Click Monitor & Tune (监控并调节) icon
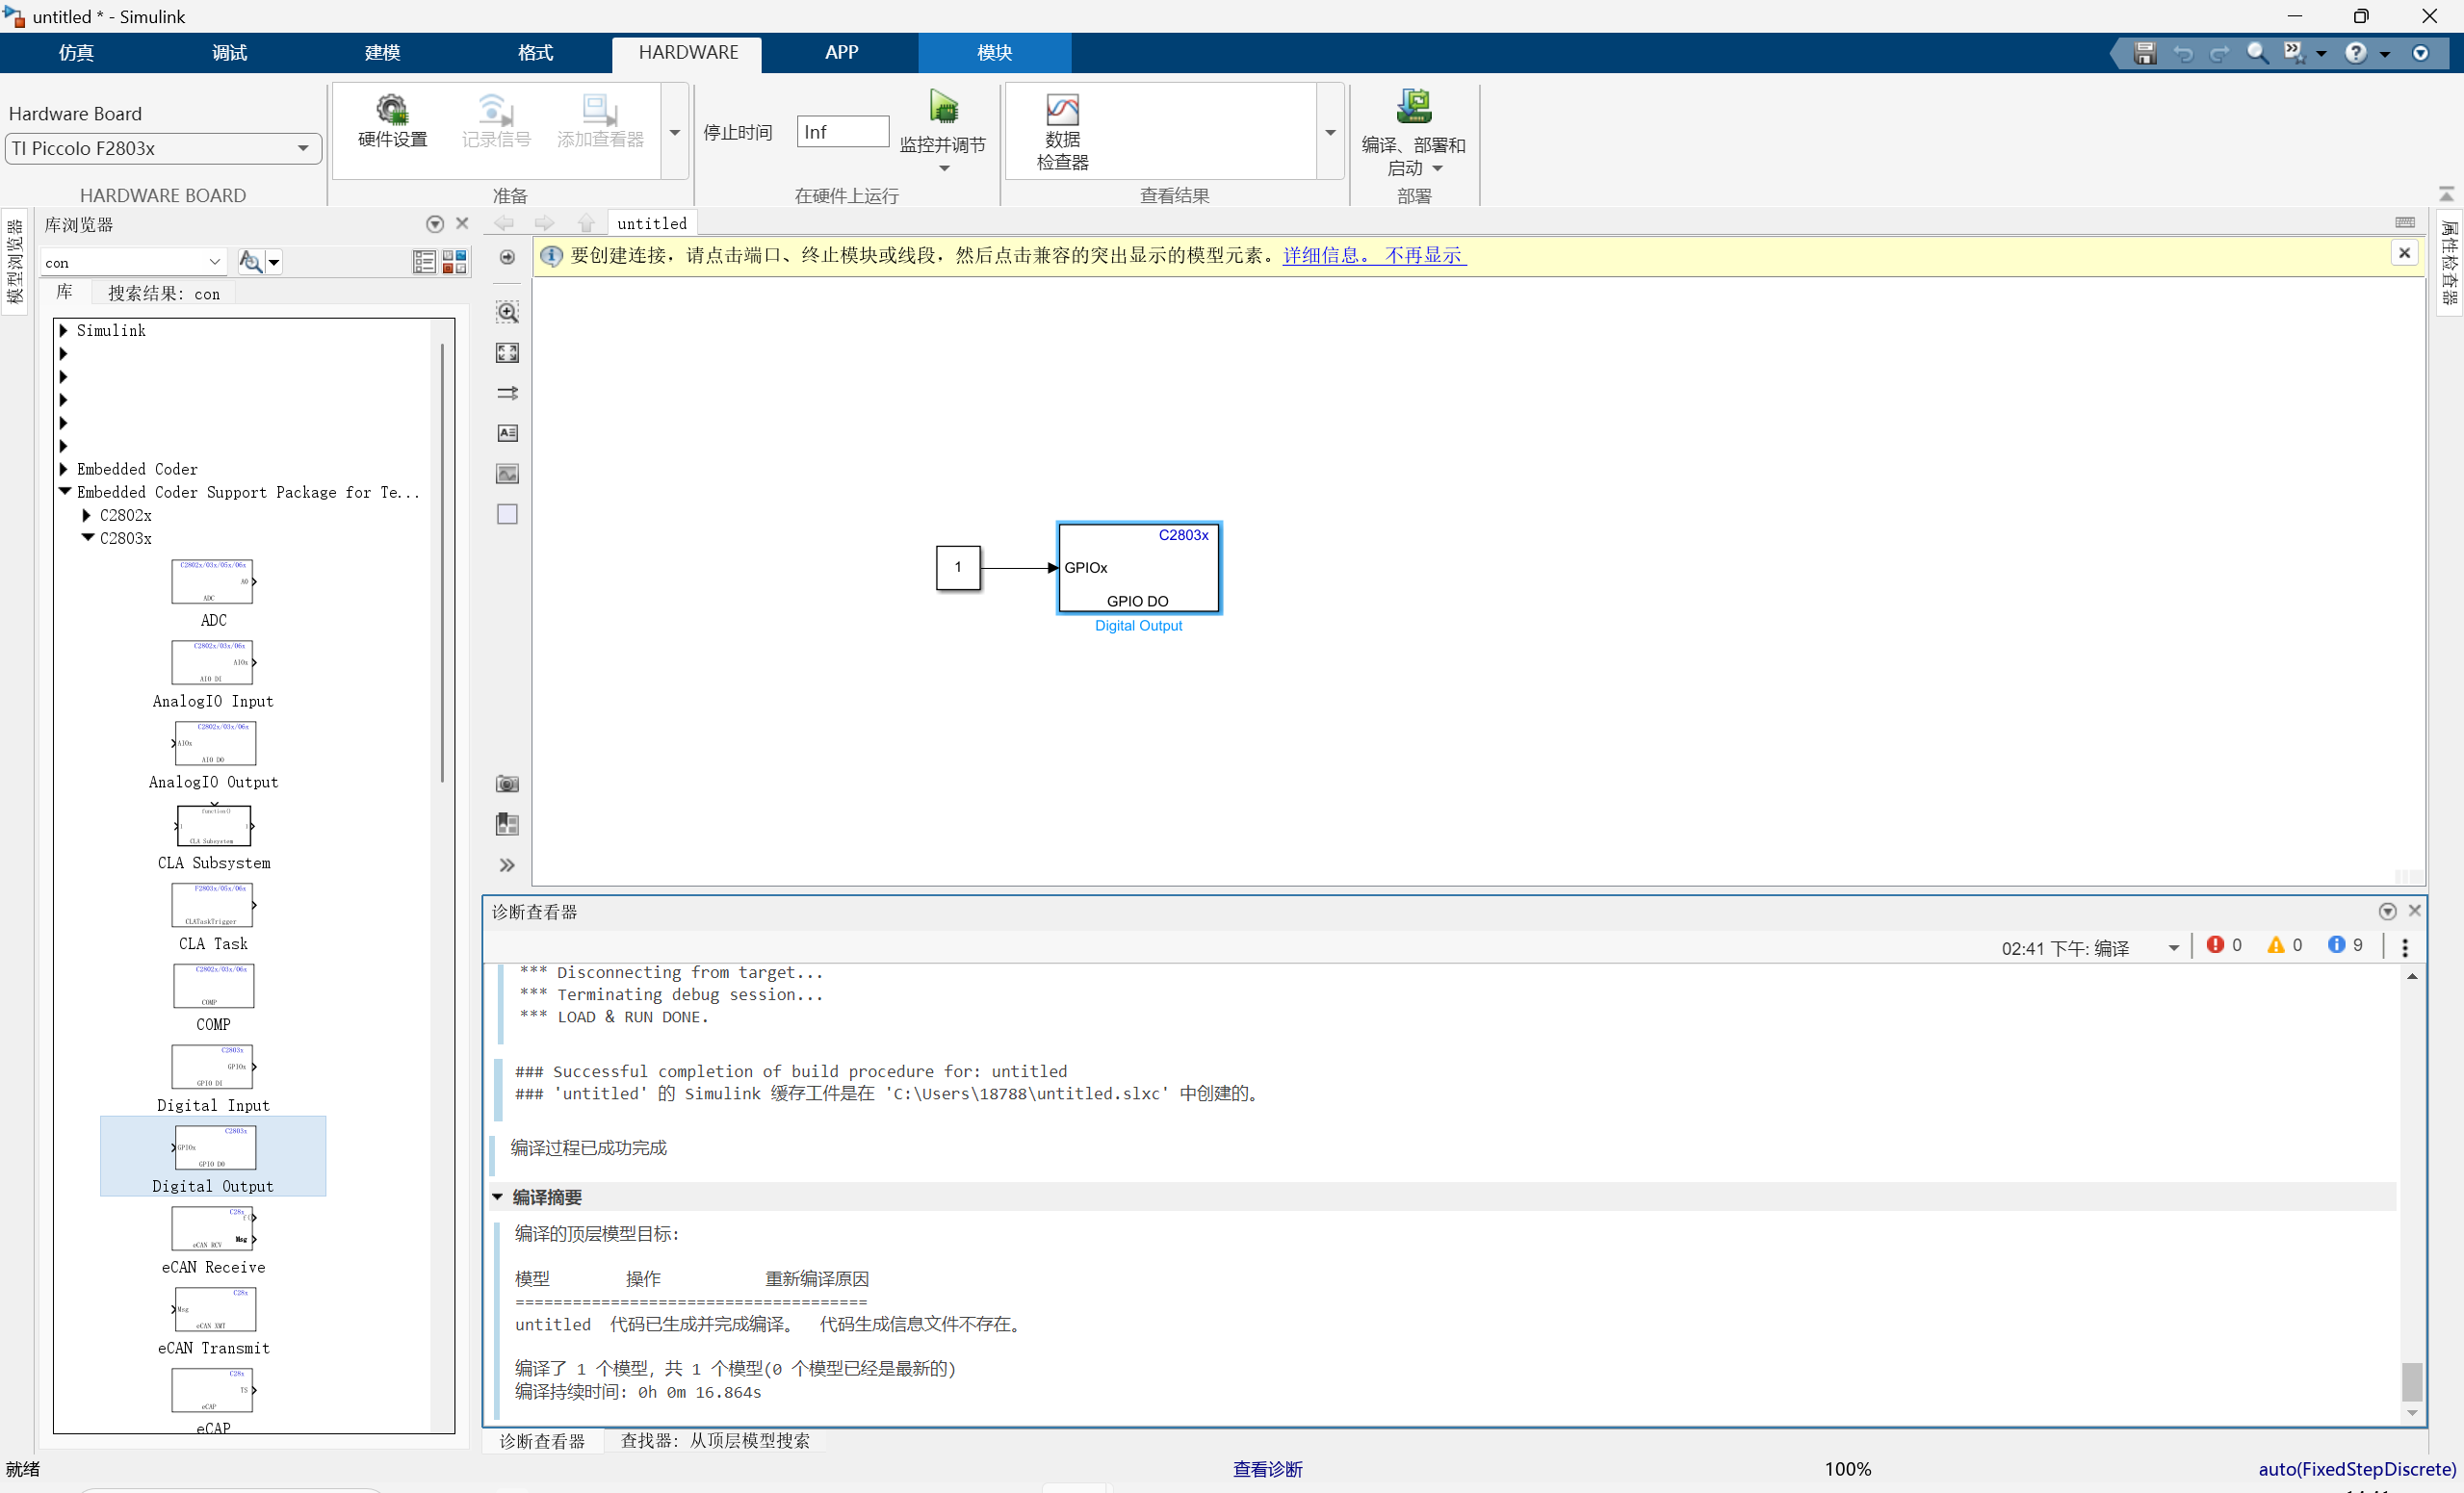The width and height of the screenshot is (2464, 1493). 942,108
